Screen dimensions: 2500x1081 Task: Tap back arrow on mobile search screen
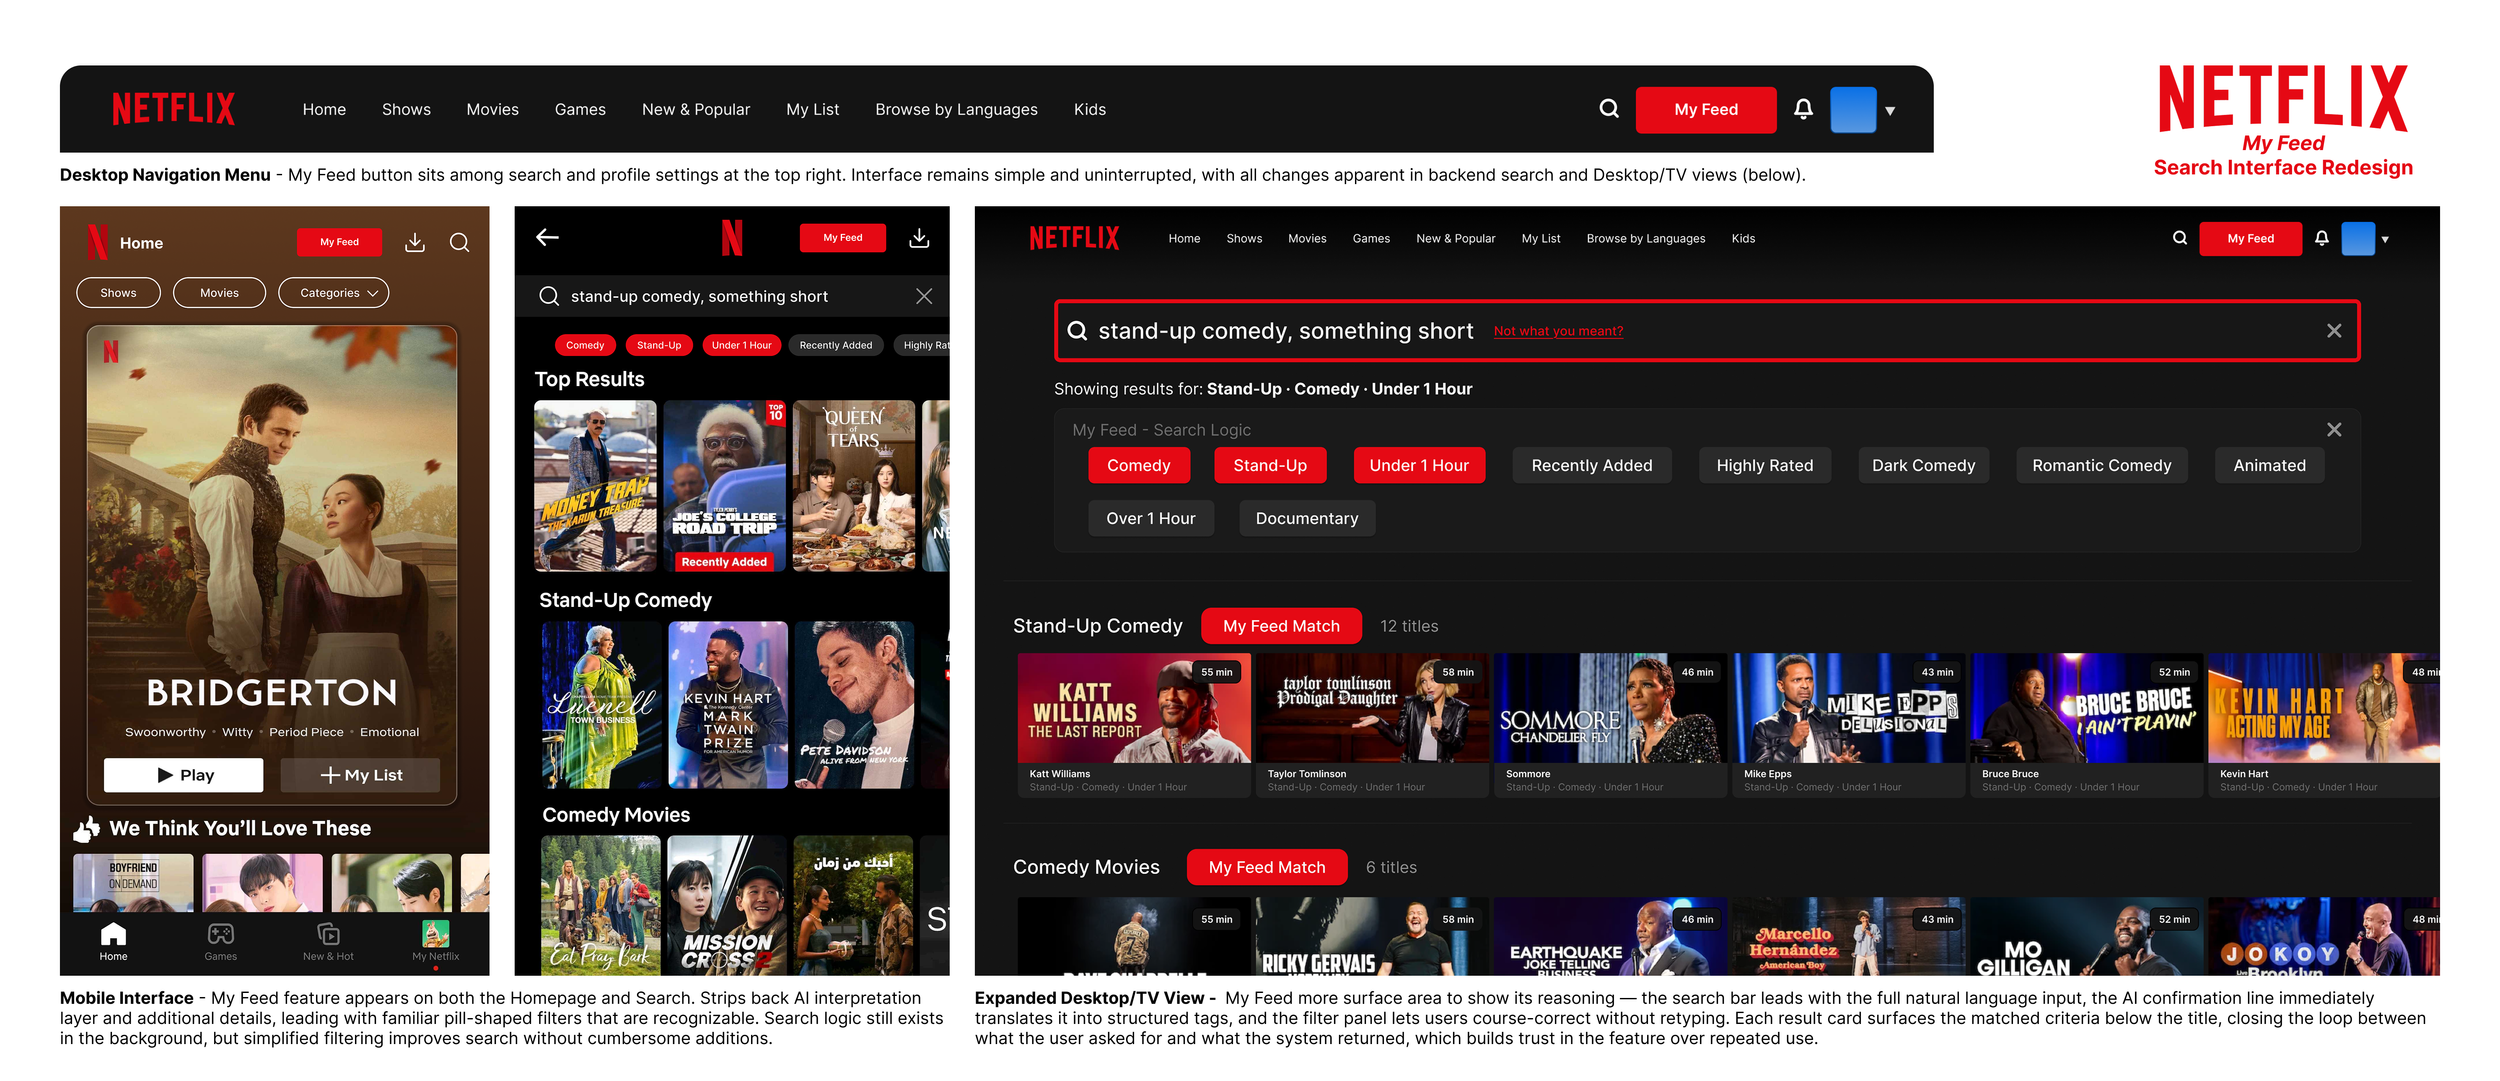547,237
